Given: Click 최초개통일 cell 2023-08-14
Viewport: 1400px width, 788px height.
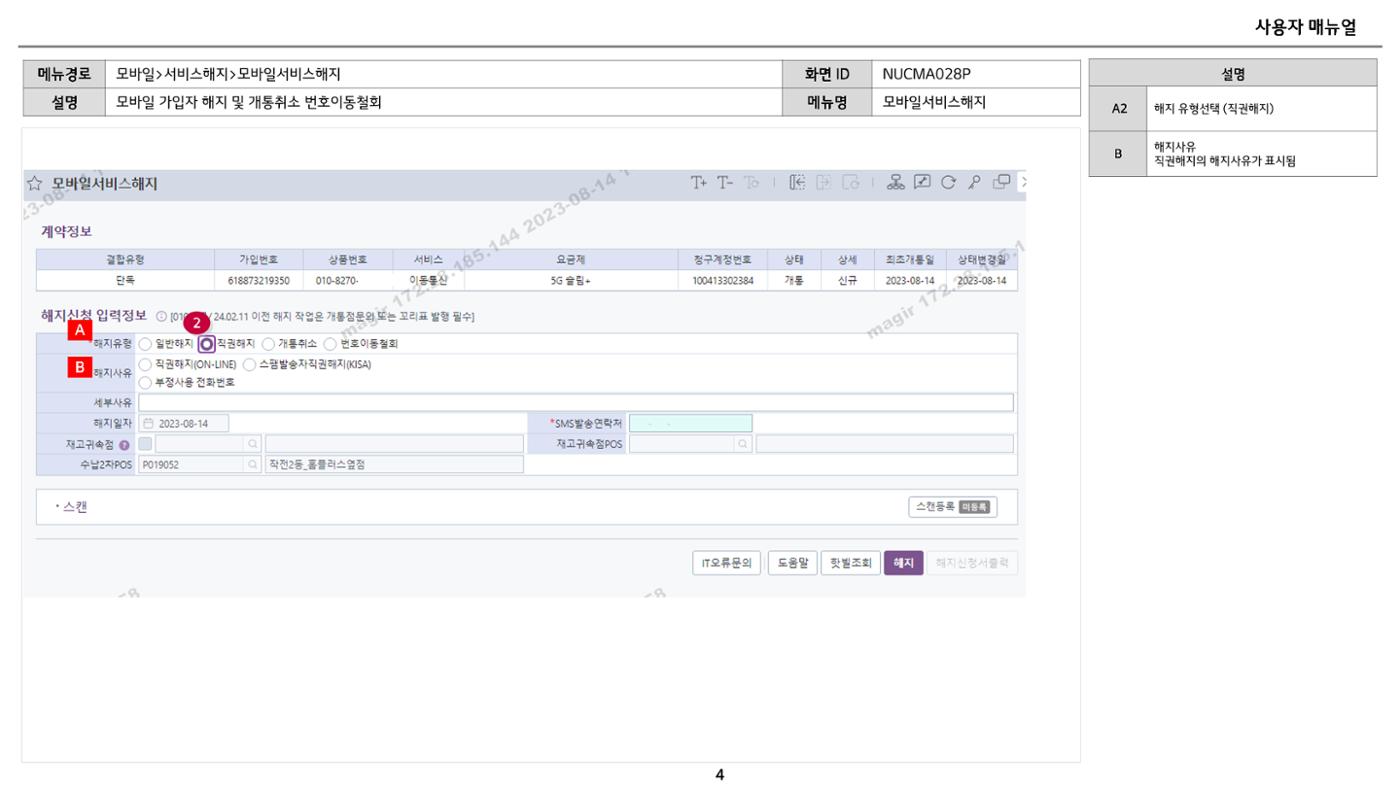Looking at the screenshot, I should point(909,281).
